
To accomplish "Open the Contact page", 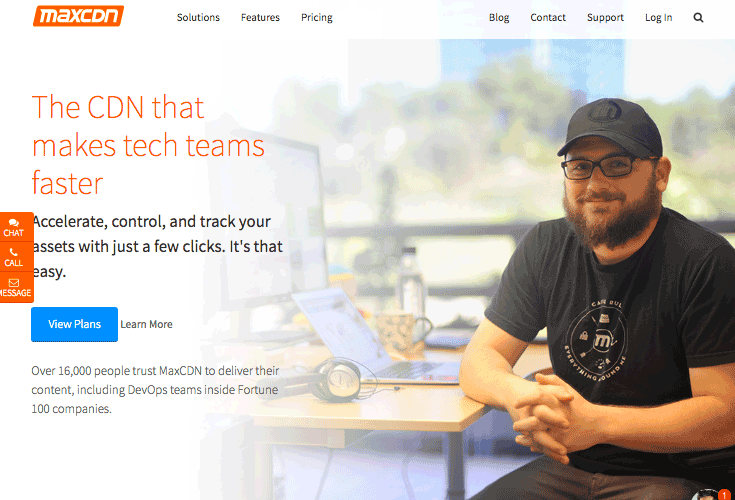I will coord(548,18).
